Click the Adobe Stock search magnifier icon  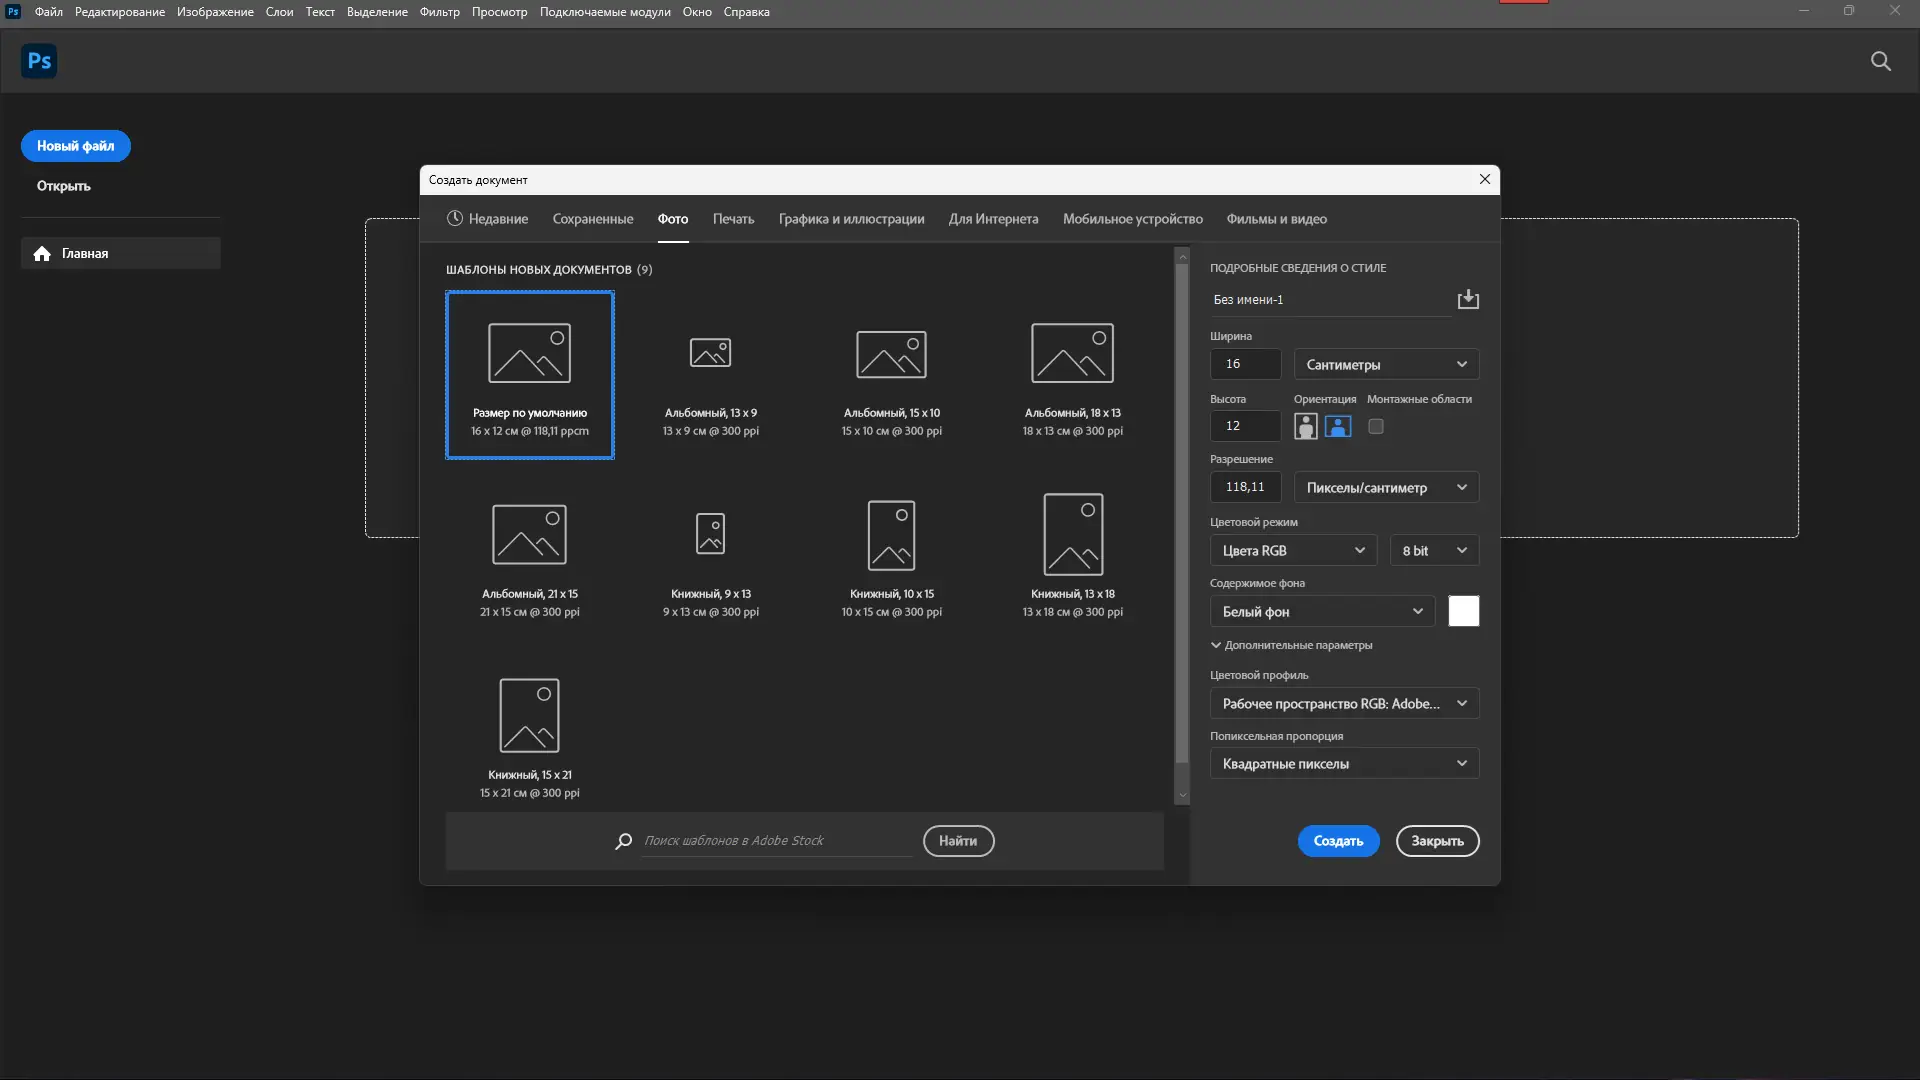click(x=624, y=841)
